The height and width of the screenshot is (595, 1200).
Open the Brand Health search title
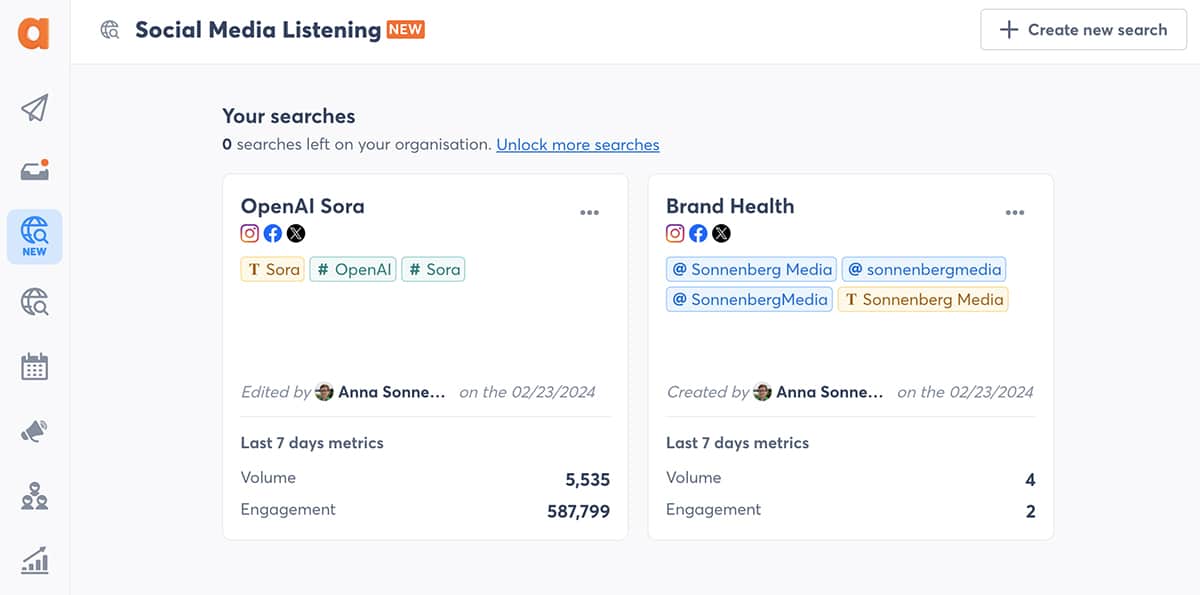pos(730,206)
